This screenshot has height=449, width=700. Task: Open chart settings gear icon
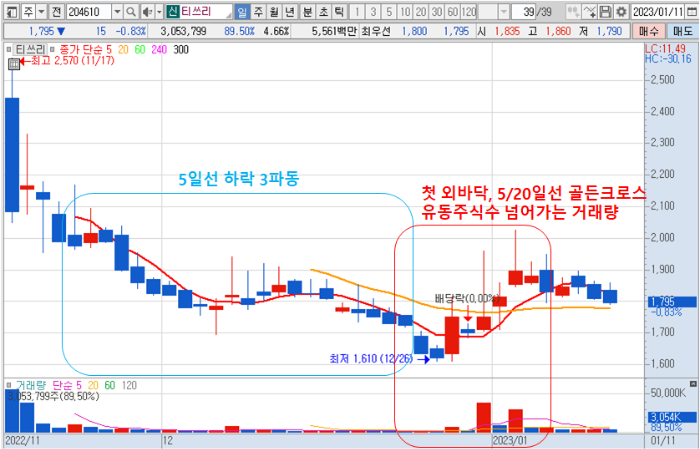621,12
